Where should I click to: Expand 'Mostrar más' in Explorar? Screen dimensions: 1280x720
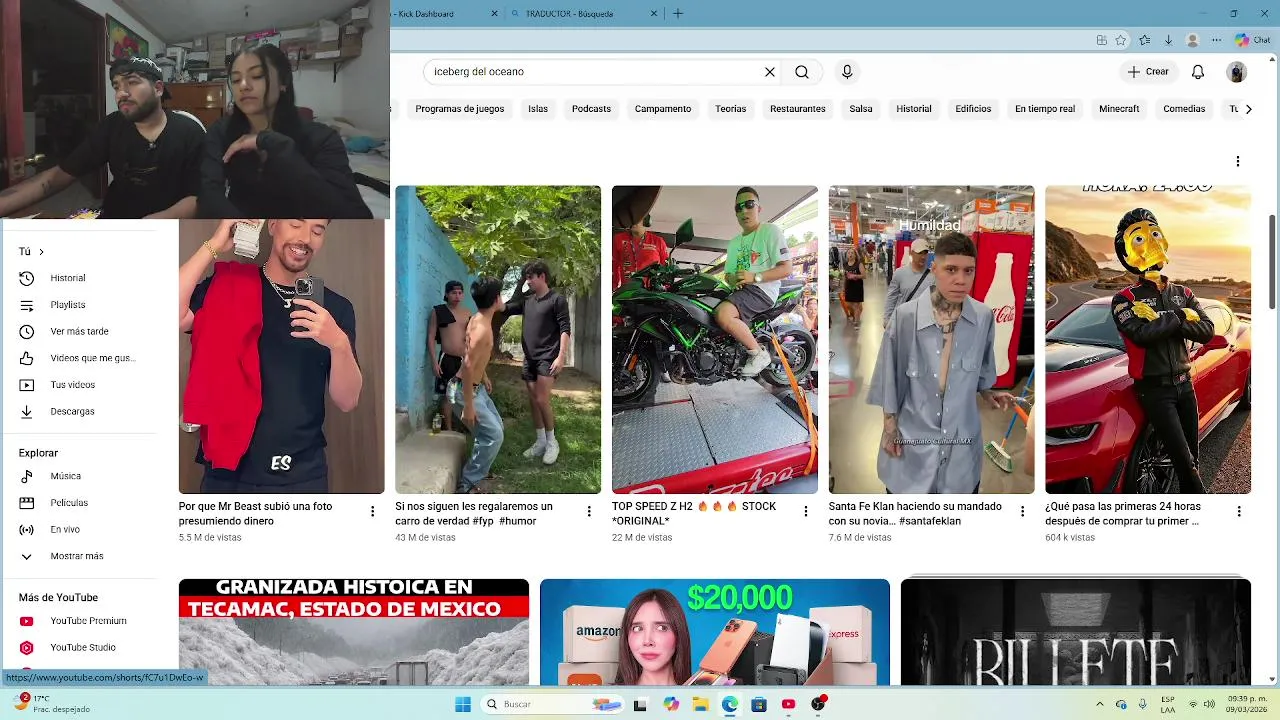[78, 556]
